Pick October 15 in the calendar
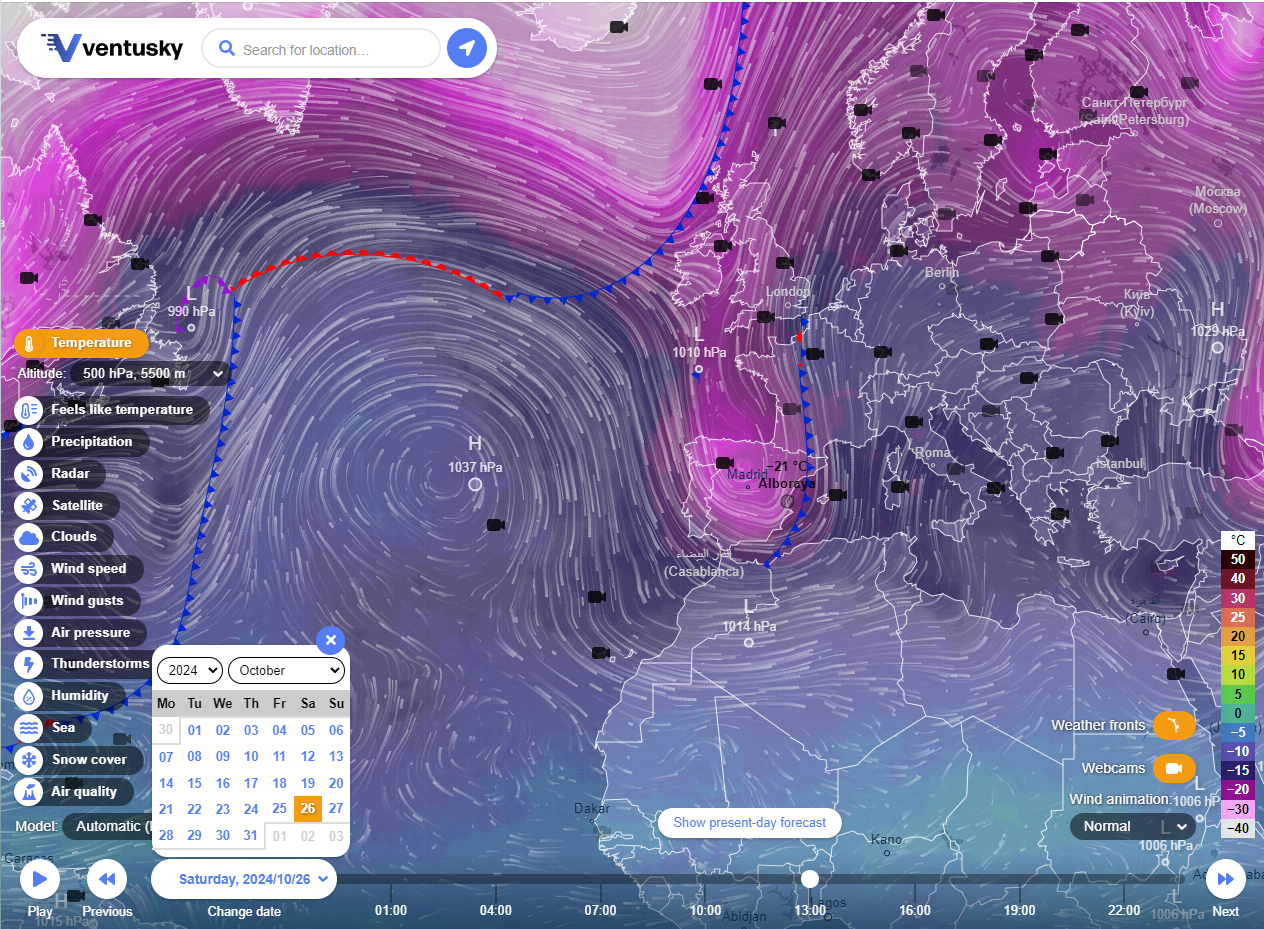Image resolution: width=1264 pixels, height=929 pixels. point(195,783)
